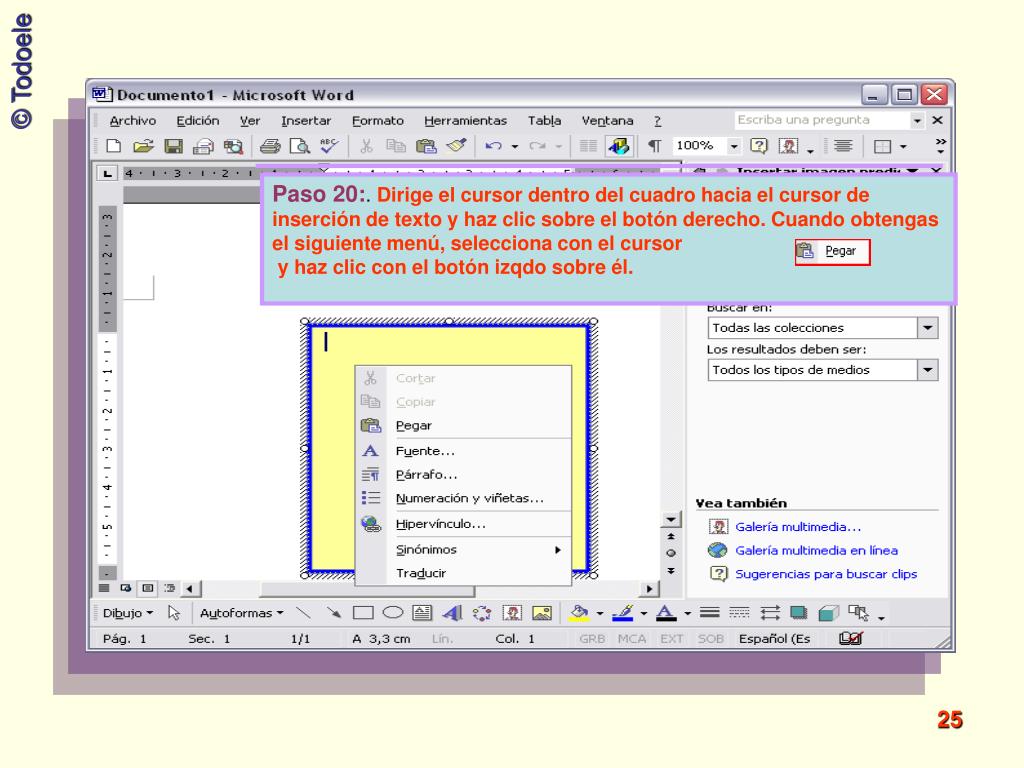This screenshot has height=768, width=1024.
Task: Open 3D Style in Drawing toolbar
Action: [828, 613]
